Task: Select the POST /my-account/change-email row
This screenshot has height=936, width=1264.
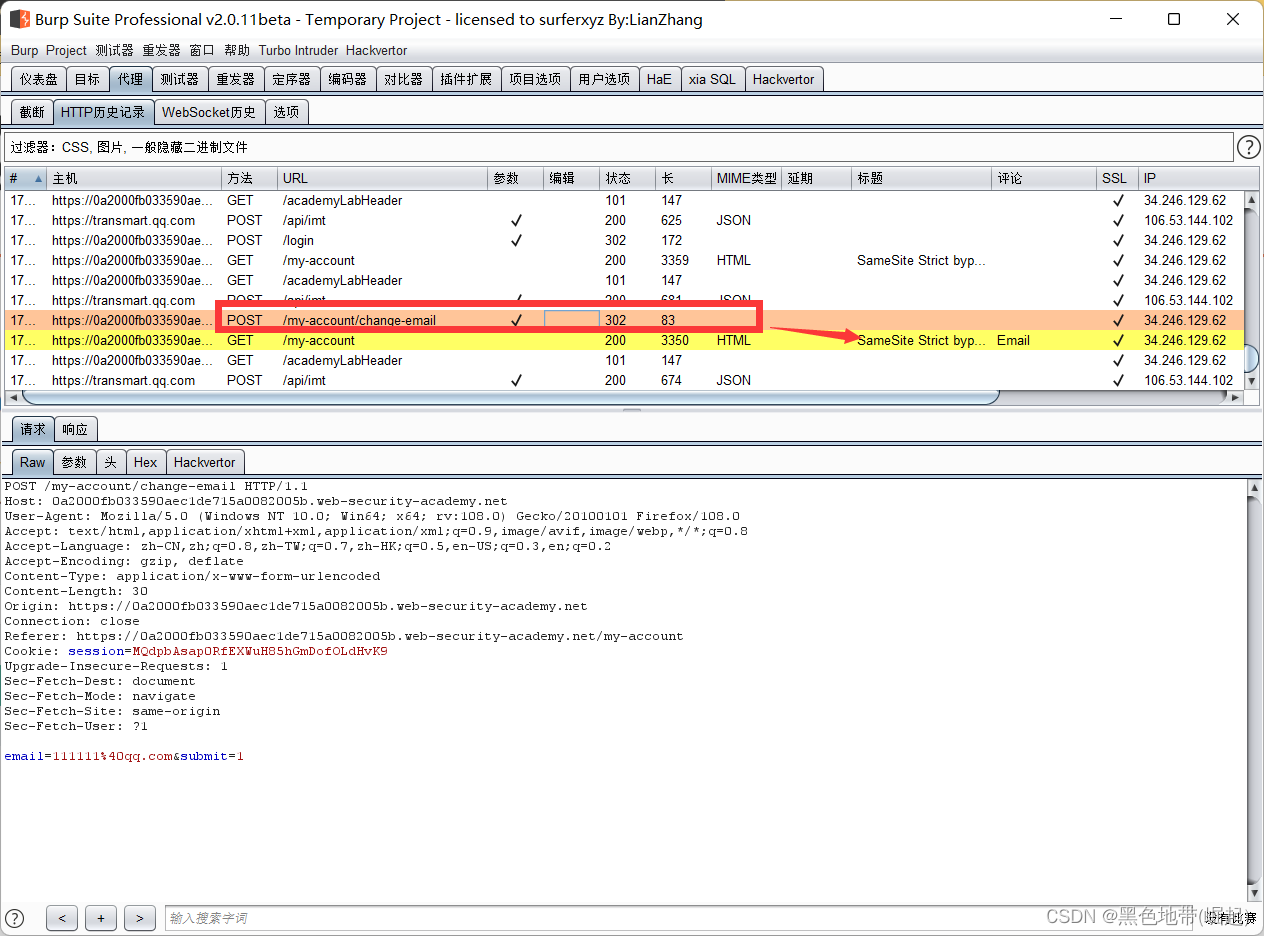Action: (x=624, y=320)
